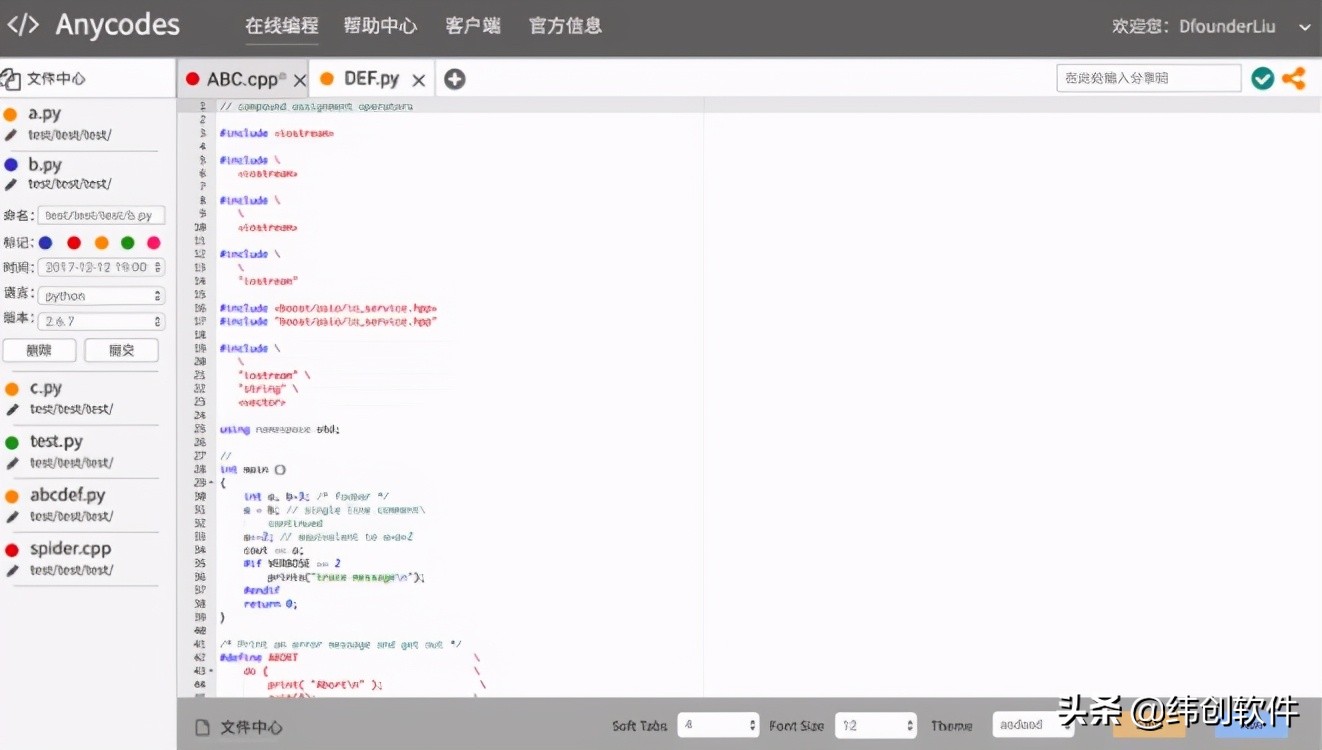
Task: Choose the blue tag color
Action: [45, 243]
